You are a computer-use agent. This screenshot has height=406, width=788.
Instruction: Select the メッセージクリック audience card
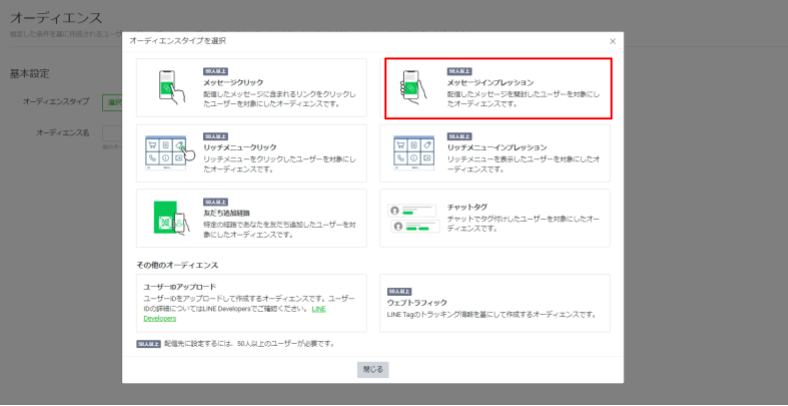pyautogui.click(x=251, y=88)
